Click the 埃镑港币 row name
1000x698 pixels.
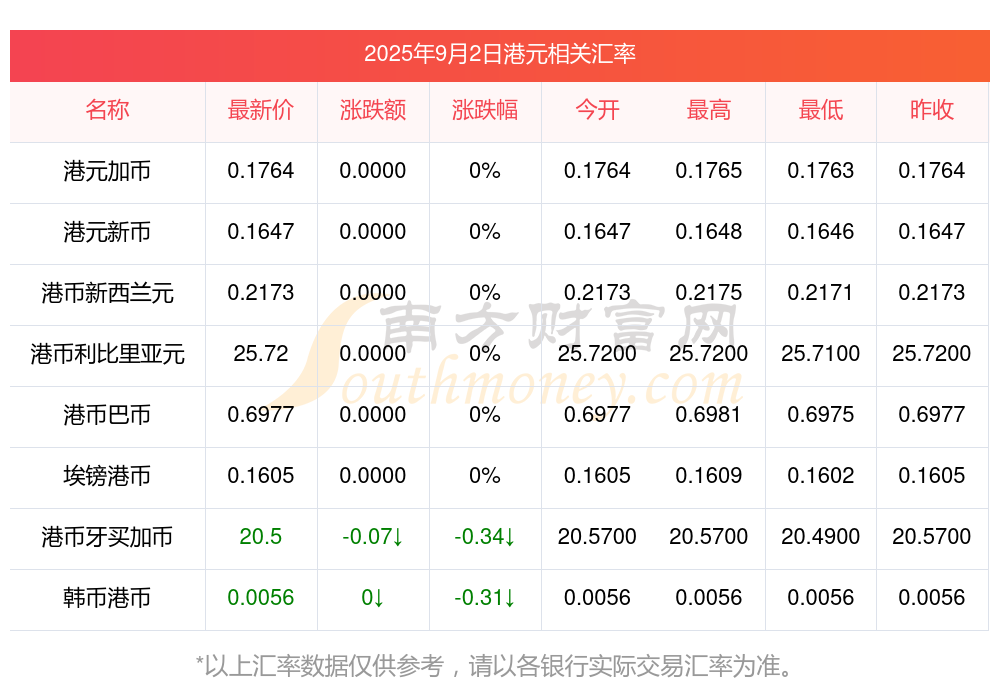click(107, 476)
